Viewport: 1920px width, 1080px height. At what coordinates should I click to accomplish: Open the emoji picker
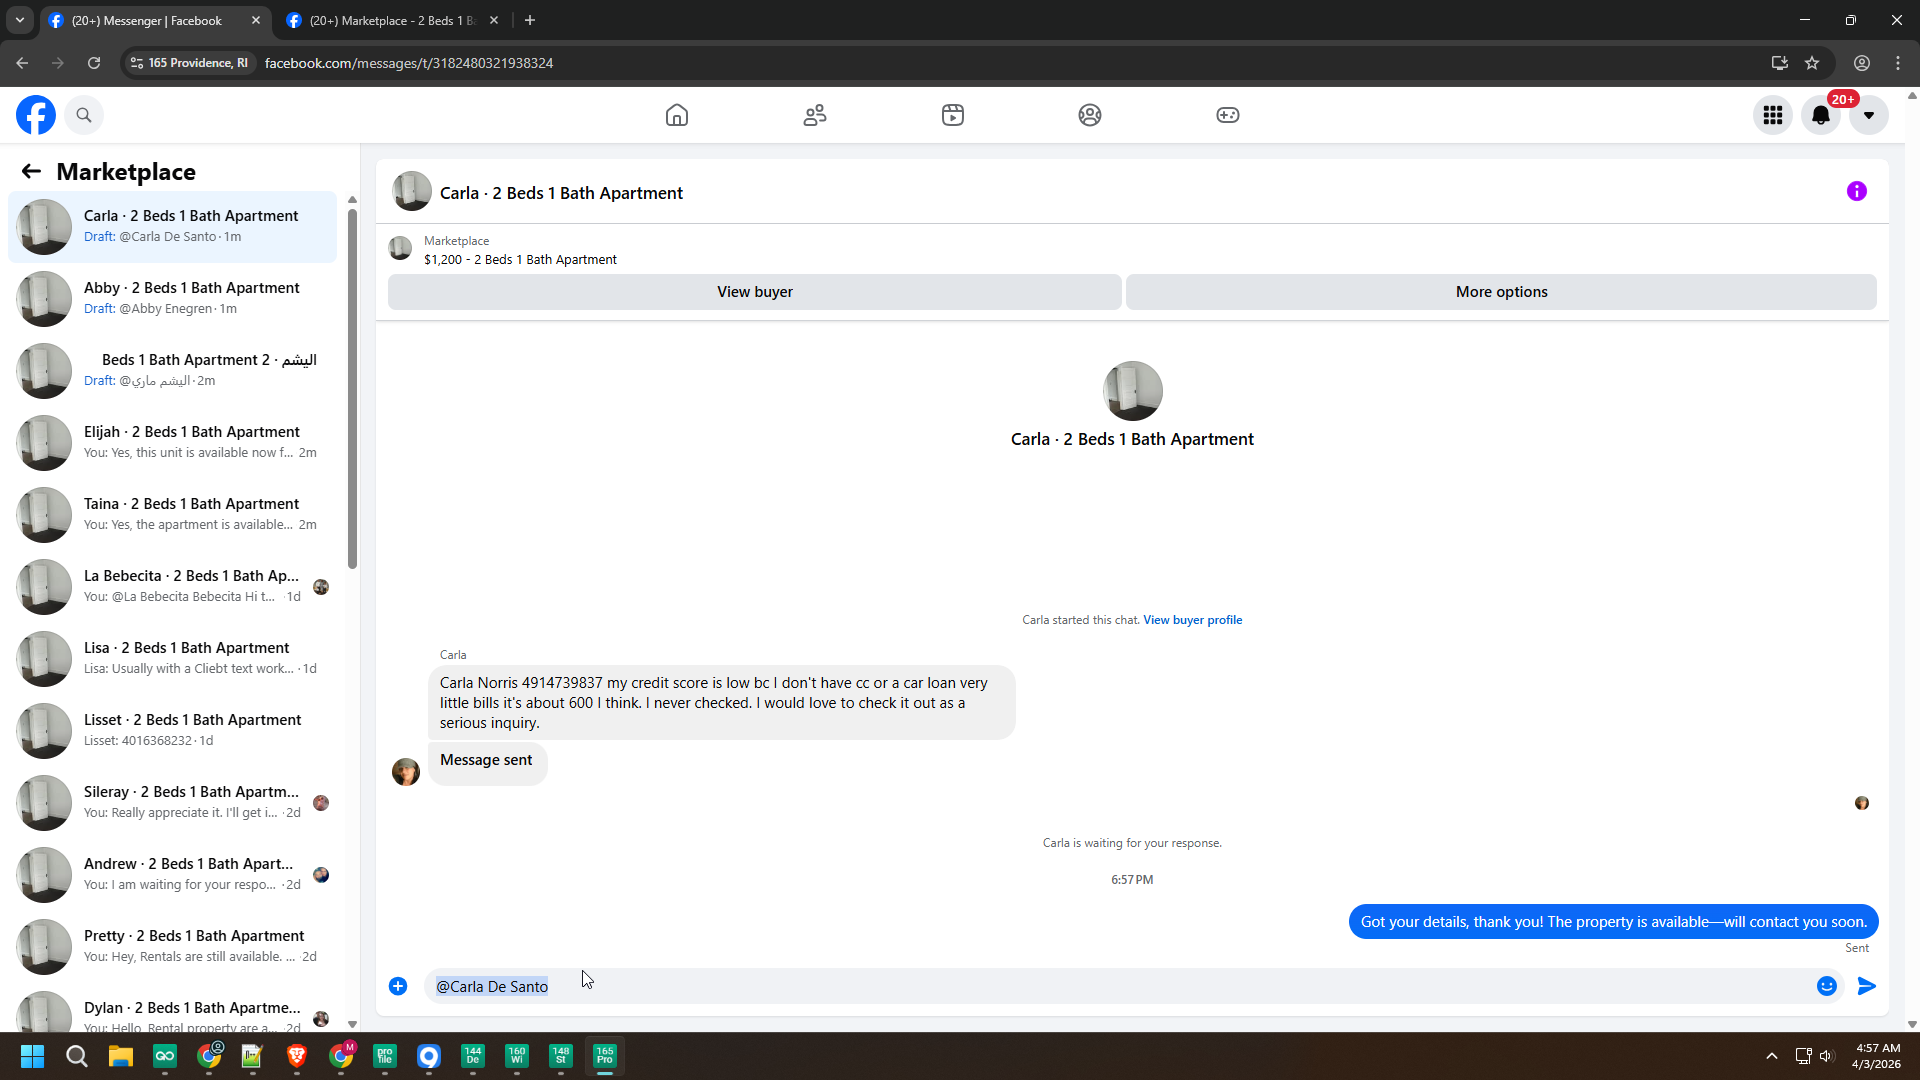pyautogui.click(x=1827, y=986)
